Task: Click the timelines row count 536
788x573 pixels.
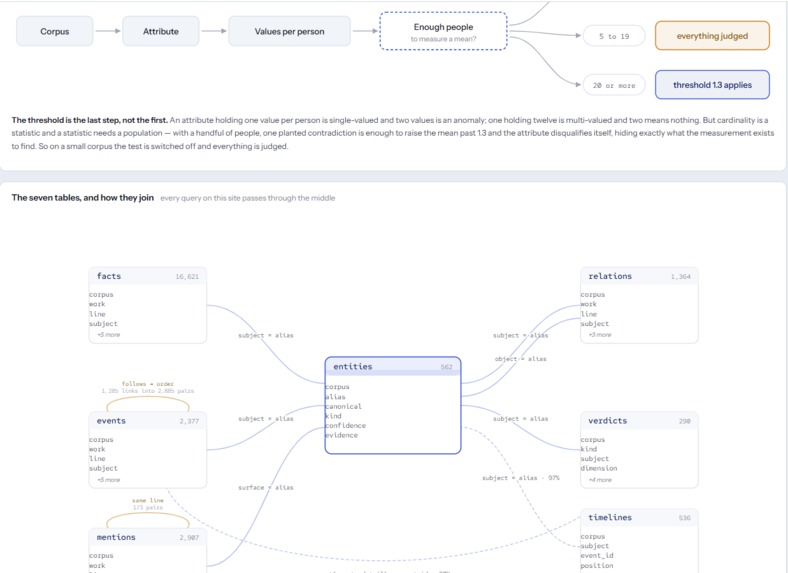Action: click(x=684, y=518)
